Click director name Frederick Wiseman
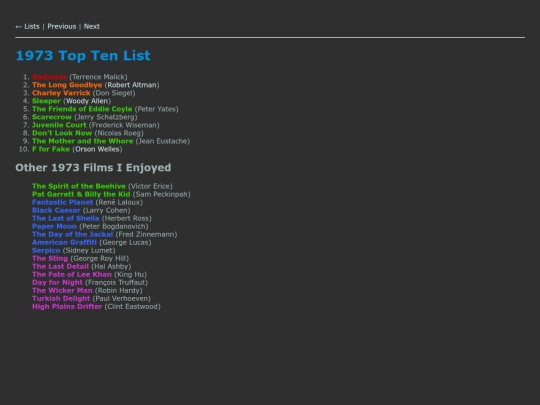This screenshot has height=405, width=540. point(124,125)
